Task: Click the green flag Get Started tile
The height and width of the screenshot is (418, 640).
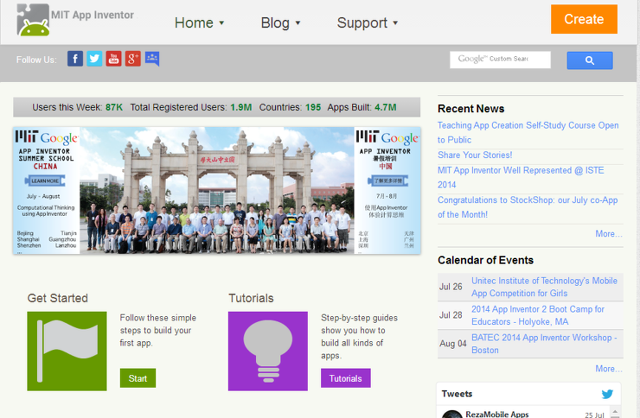Action: (x=67, y=351)
